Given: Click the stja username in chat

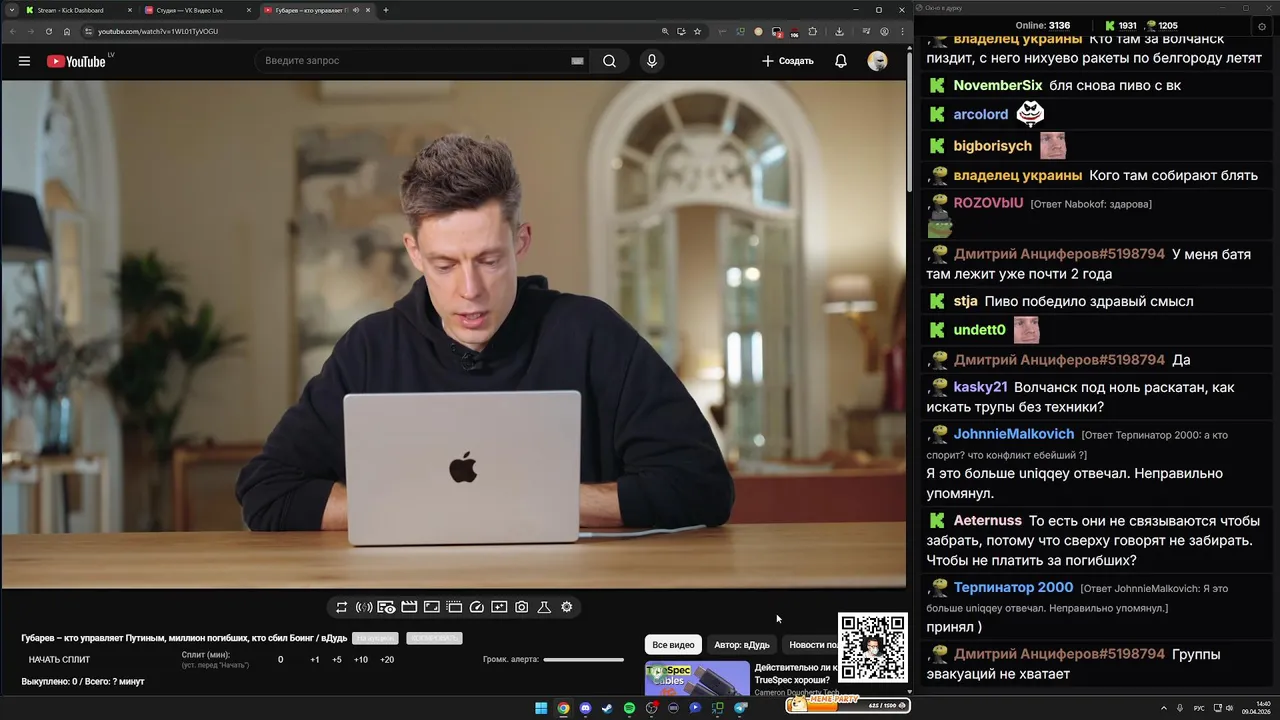Looking at the screenshot, I should (x=965, y=301).
